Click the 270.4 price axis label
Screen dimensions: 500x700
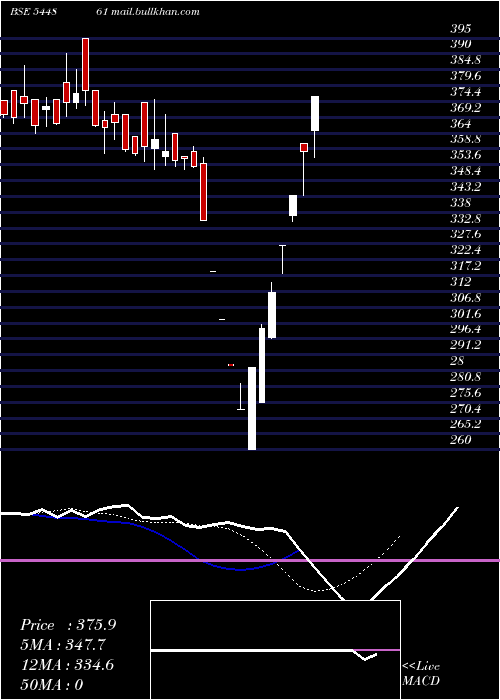tap(466, 409)
